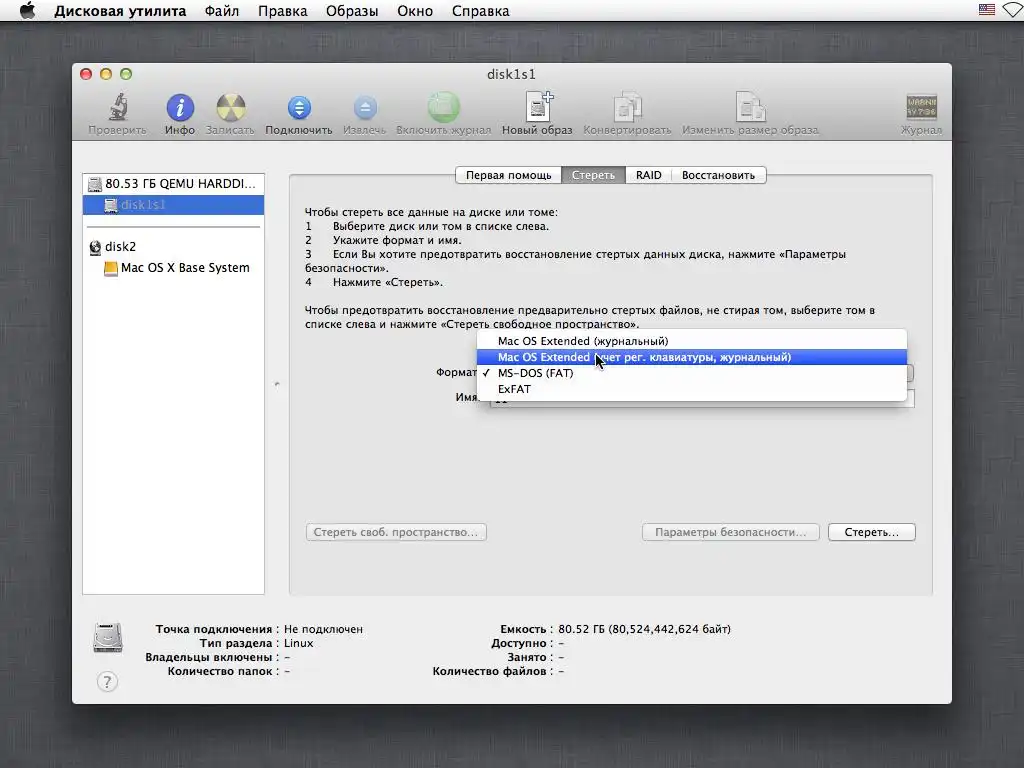Choose Mac OS Extended (журнальный) format option

click(692, 341)
